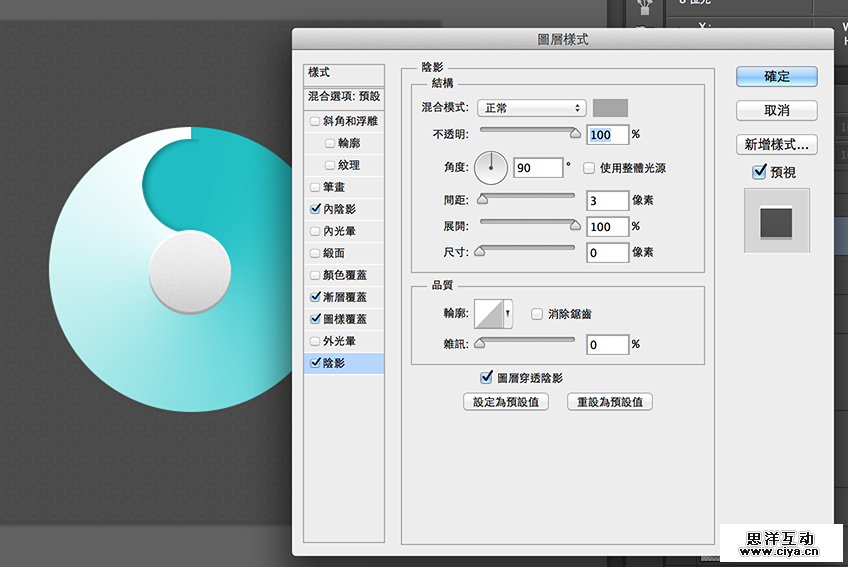The height and width of the screenshot is (567, 848).
Task: Toggle 圖層穿透陰影 checkbox
Action: pos(486,377)
